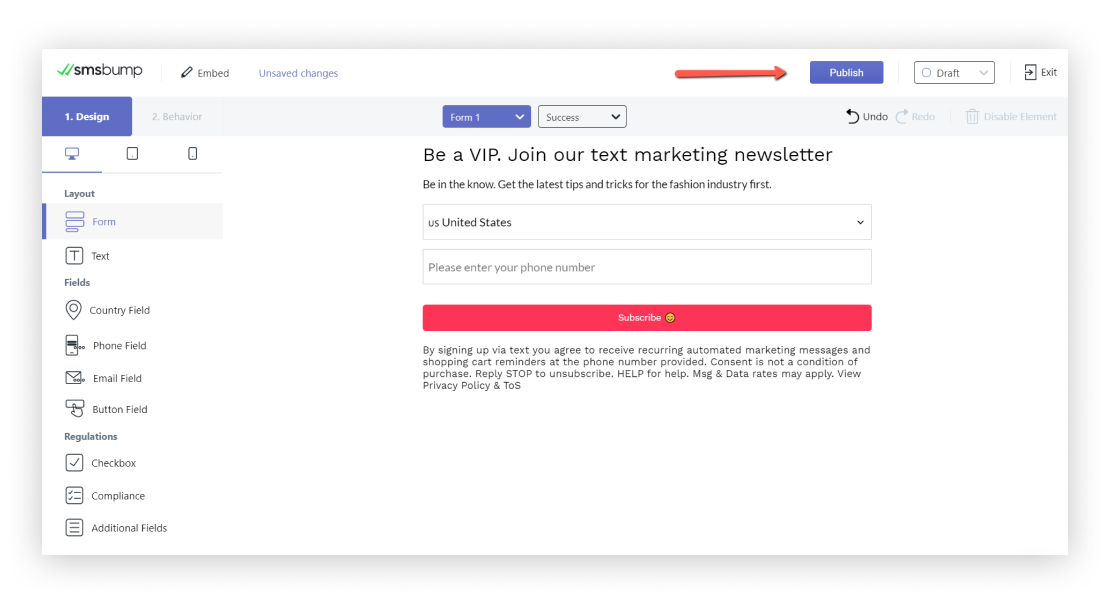Switch to desktop preview icon

point(72,153)
